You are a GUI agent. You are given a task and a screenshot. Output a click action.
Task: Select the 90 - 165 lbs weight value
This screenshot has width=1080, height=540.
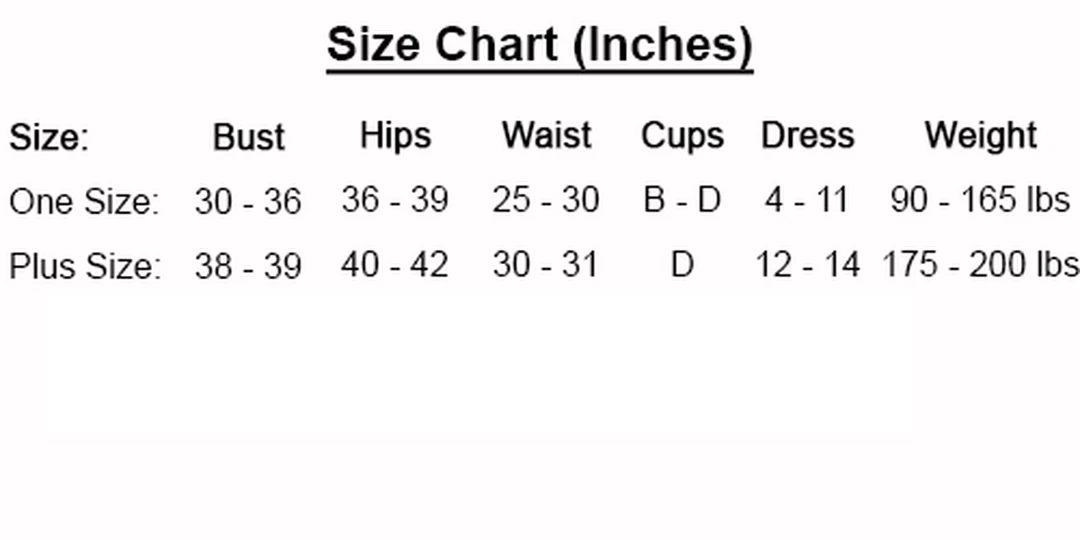click(x=980, y=200)
